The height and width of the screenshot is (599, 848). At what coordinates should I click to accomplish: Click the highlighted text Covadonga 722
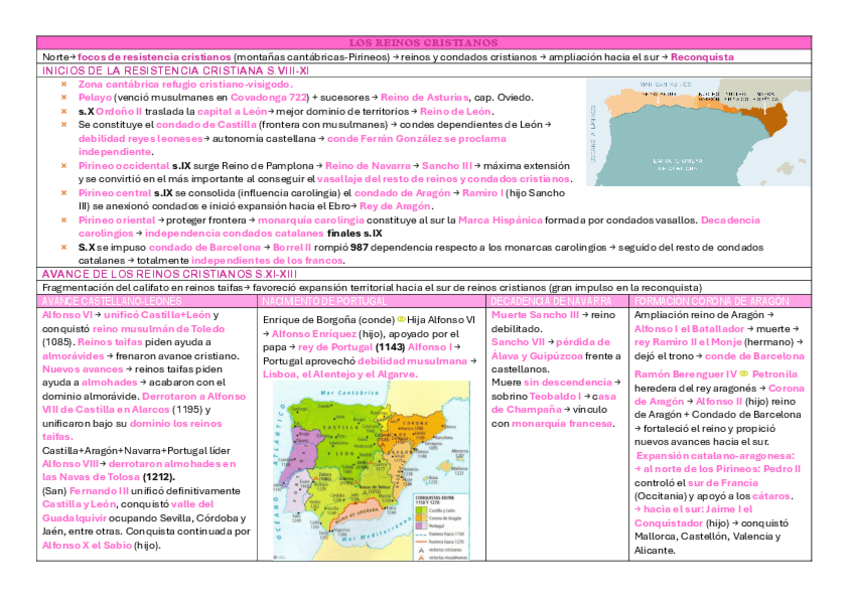269,98
